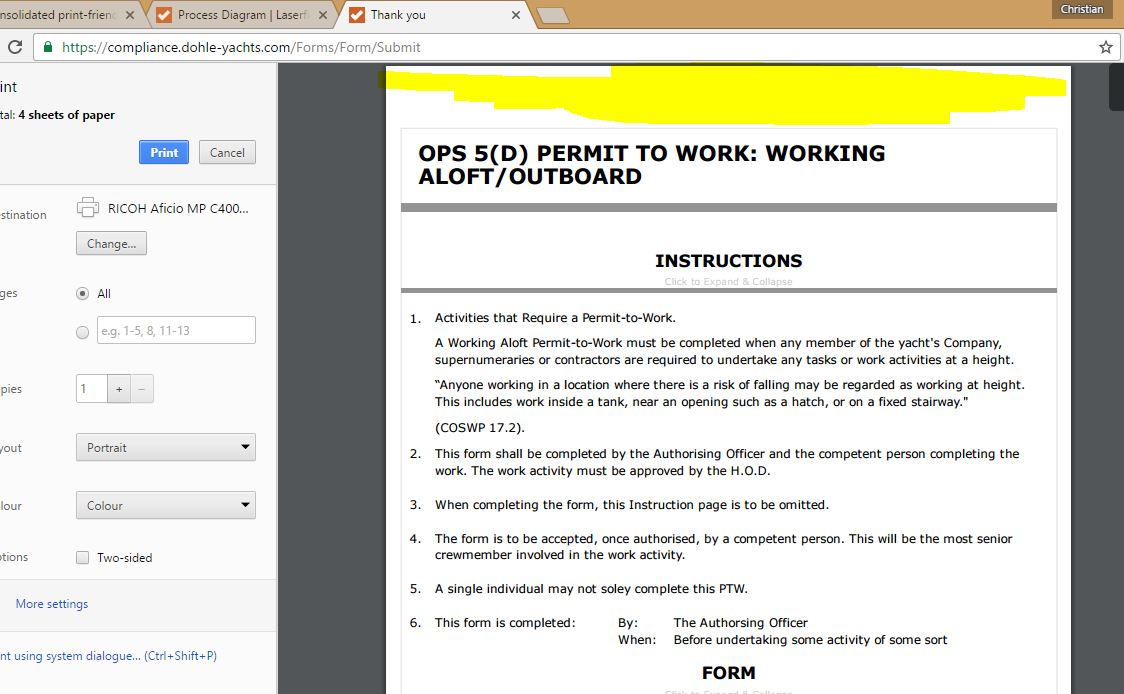Select the custom page range radio button
Viewport: 1124px width, 694px height.
tap(82, 332)
